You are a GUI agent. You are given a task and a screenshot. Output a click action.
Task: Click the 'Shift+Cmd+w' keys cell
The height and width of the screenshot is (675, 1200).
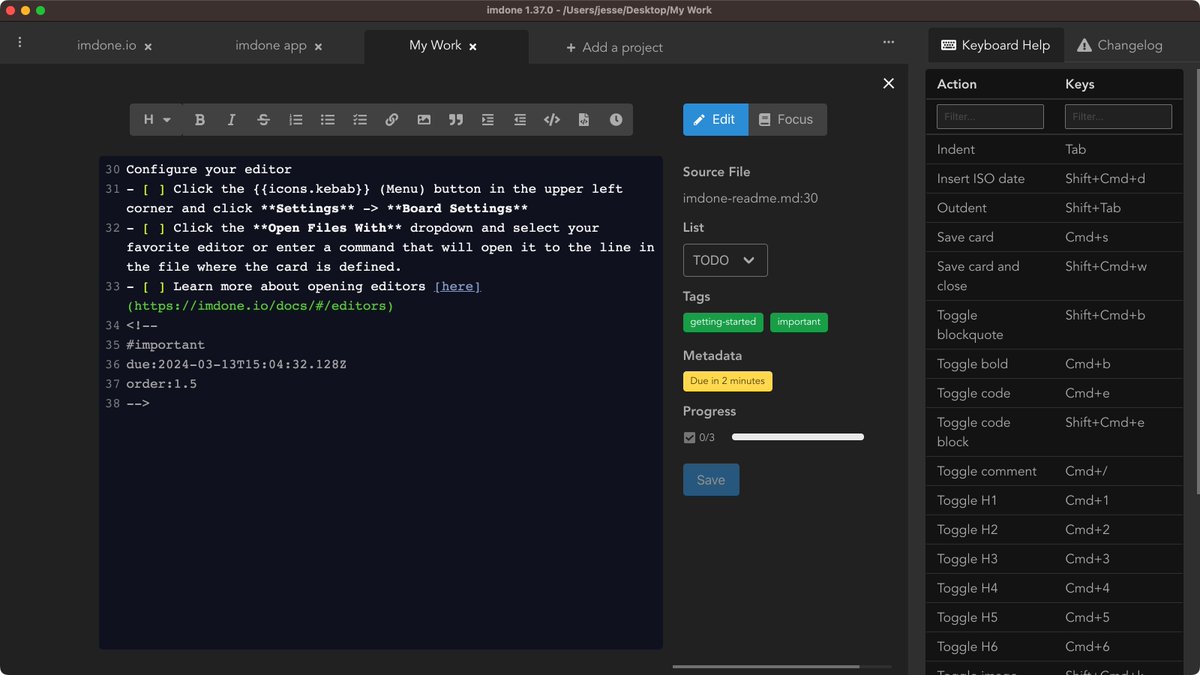(x=1105, y=266)
